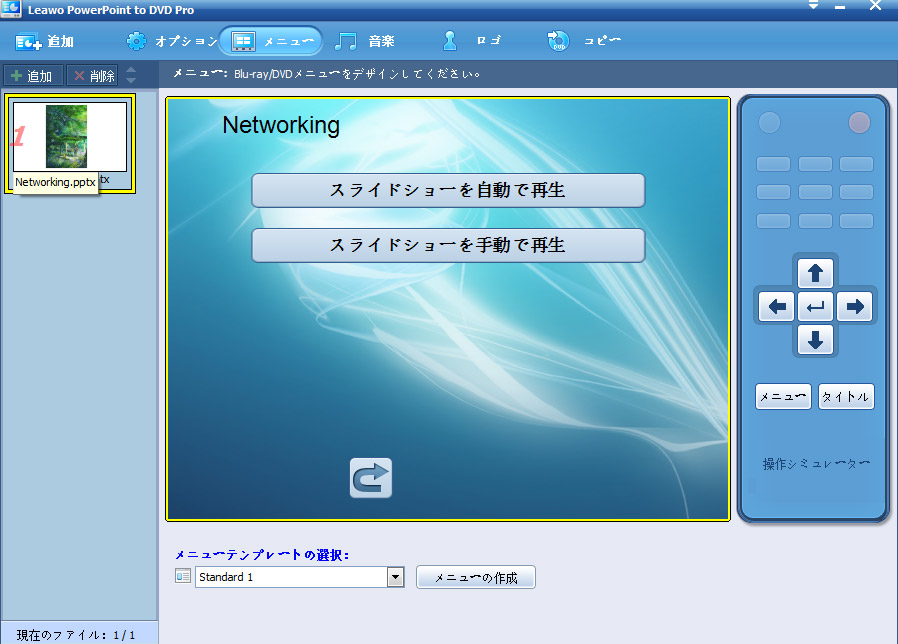The height and width of the screenshot is (644, 898).
Task: Click スライドショーを自動で再生 menu button
Action: pos(447,190)
